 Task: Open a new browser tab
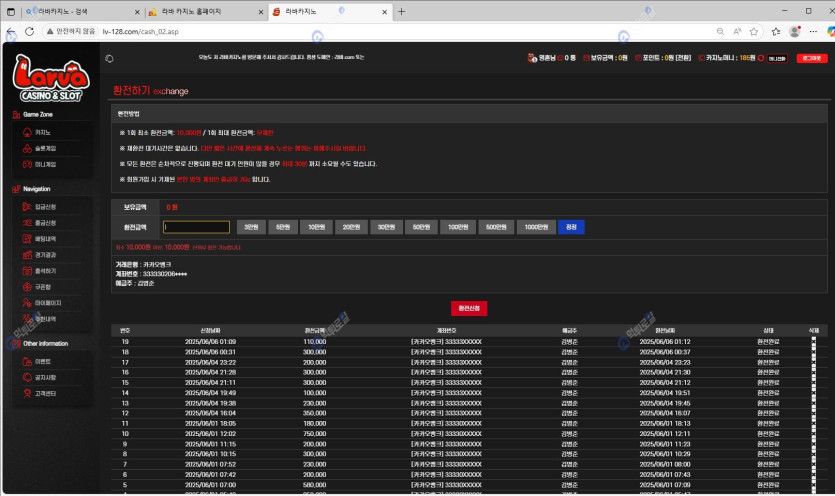[401, 12]
